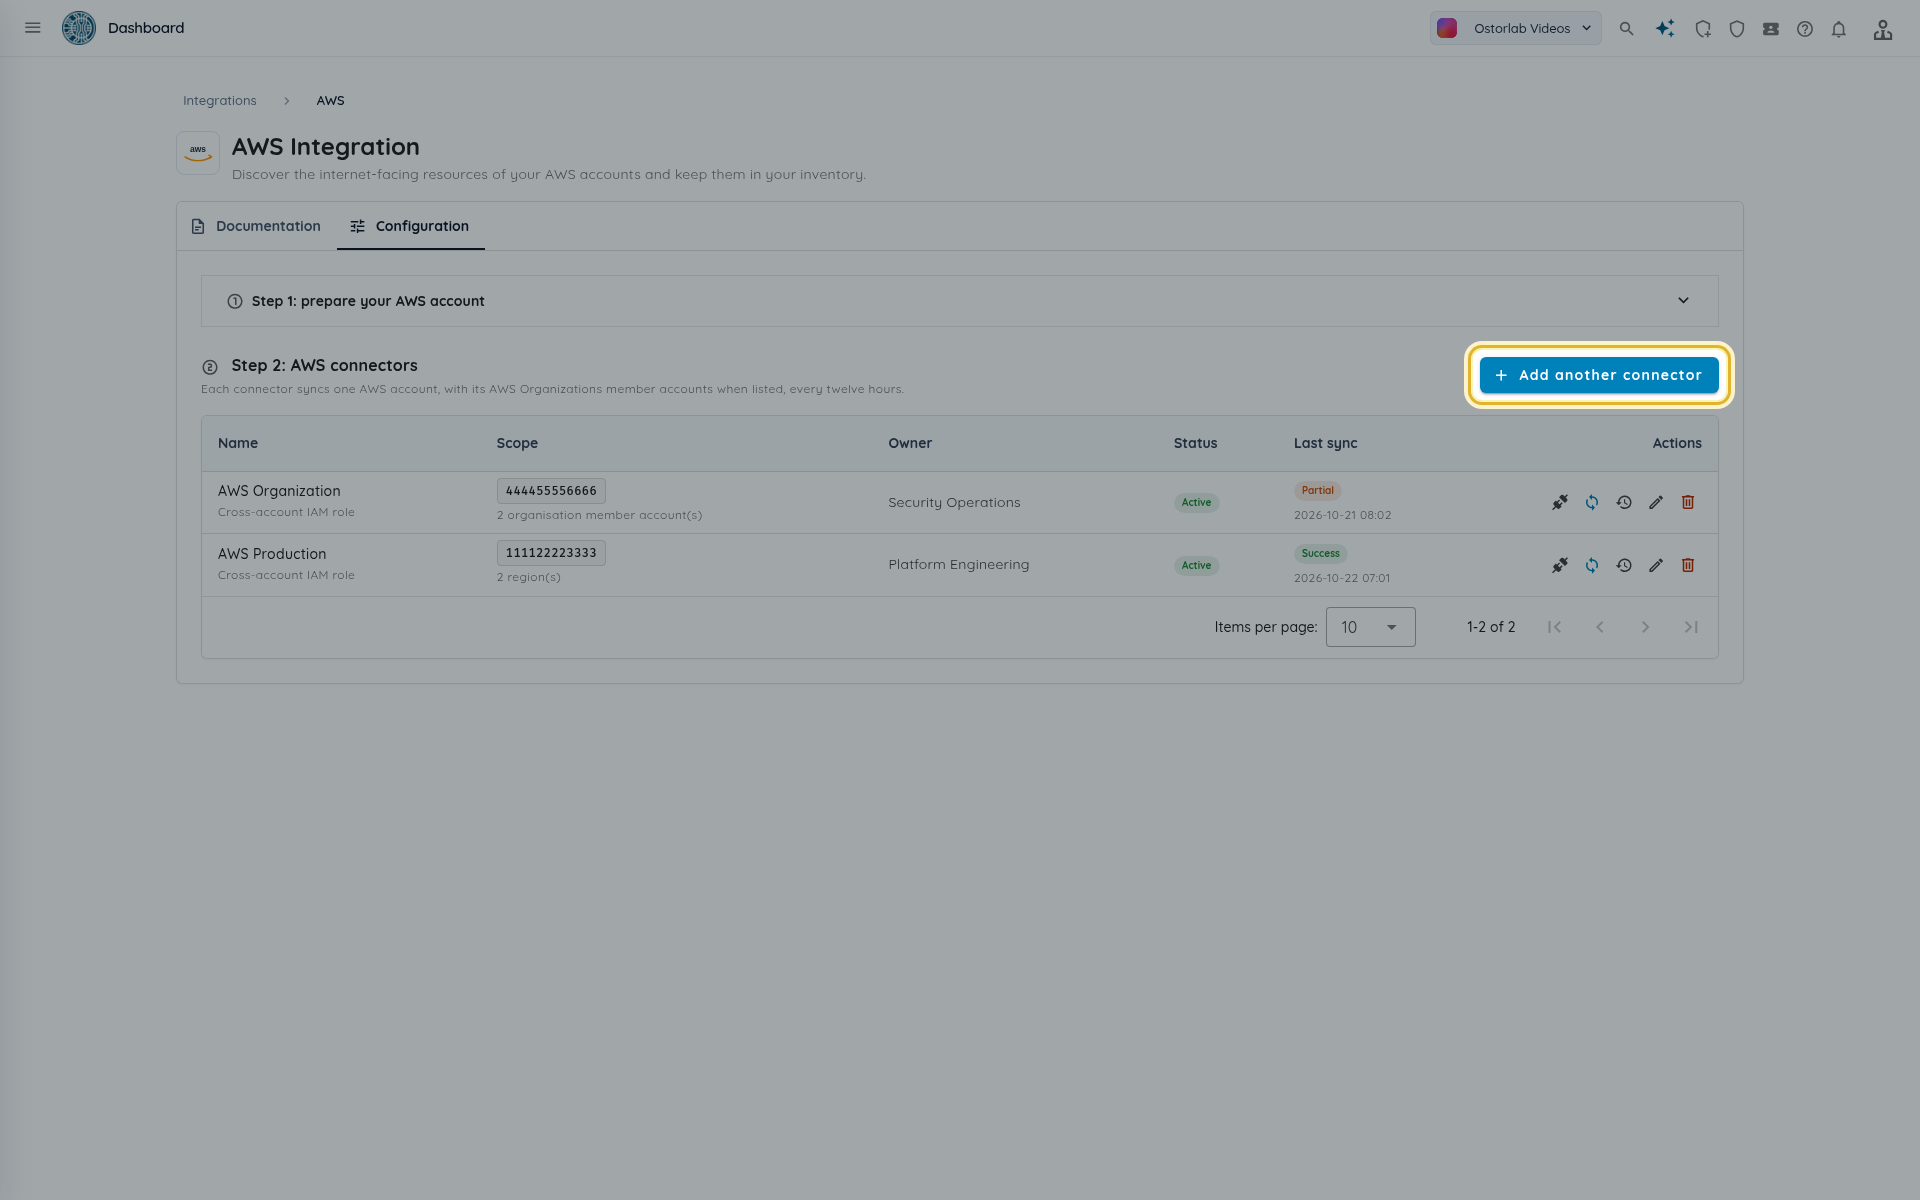Edit the AWS Organization connector
The width and height of the screenshot is (1920, 1200).
[1656, 502]
